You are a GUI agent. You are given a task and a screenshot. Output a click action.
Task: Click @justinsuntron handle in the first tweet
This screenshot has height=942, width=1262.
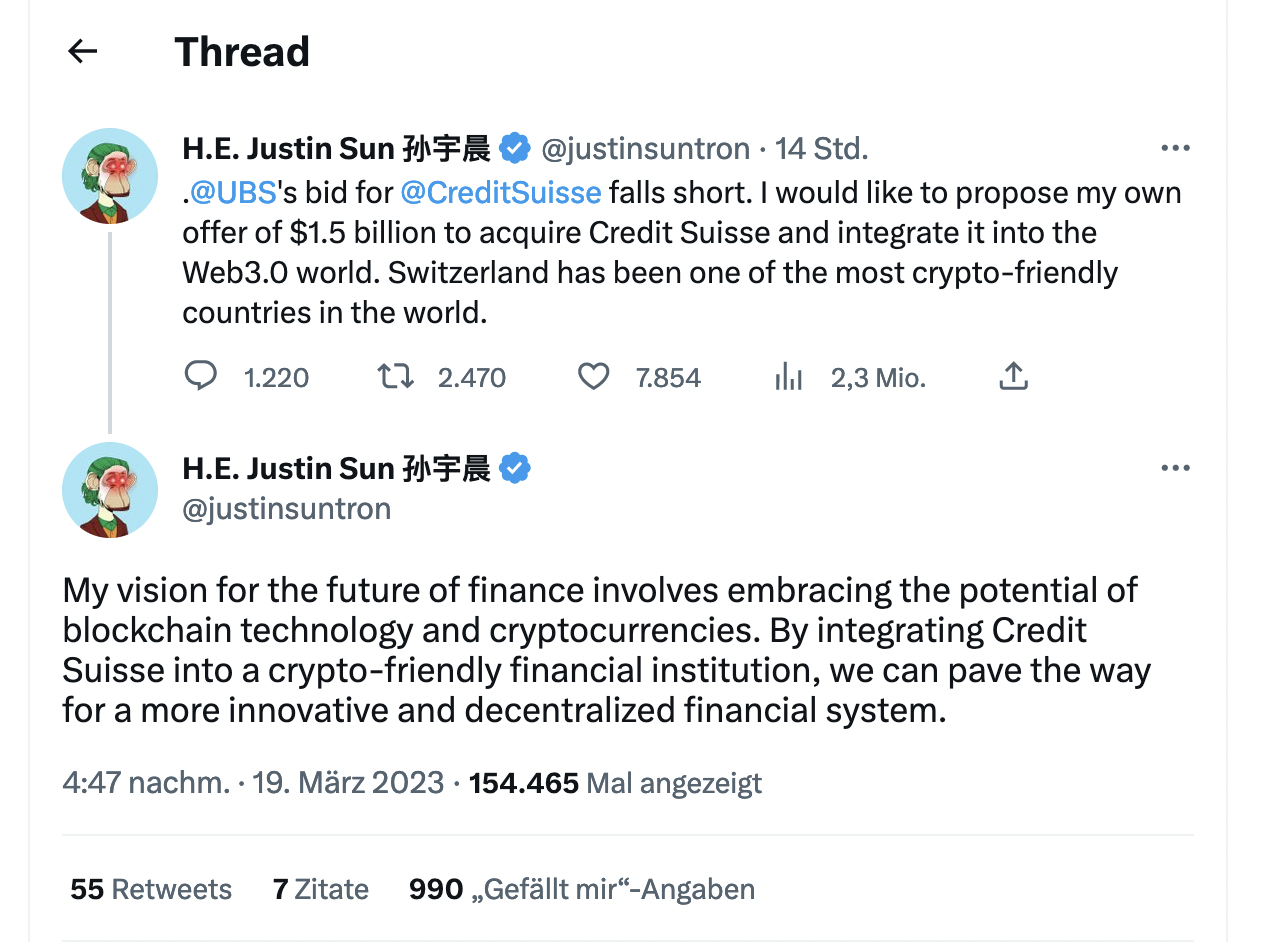point(645,149)
